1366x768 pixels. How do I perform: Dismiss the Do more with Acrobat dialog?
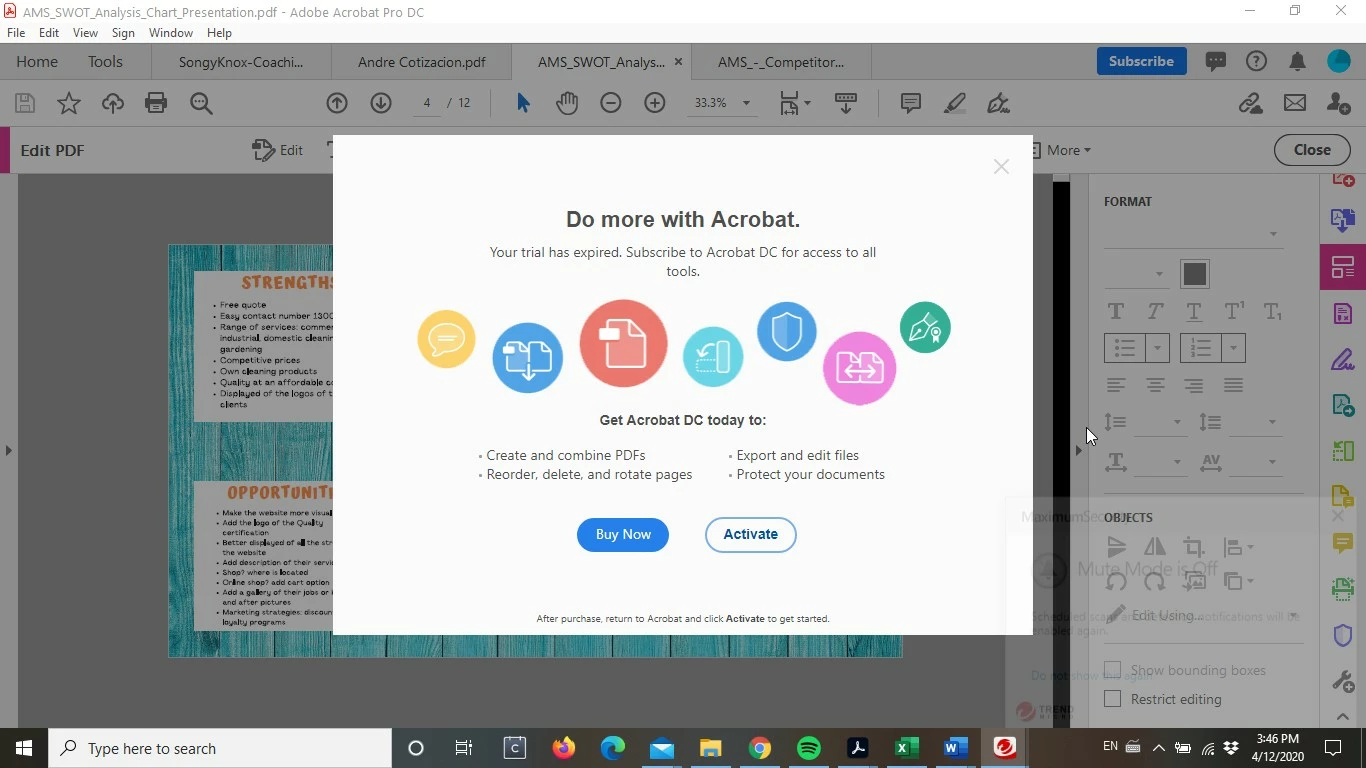click(1001, 167)
